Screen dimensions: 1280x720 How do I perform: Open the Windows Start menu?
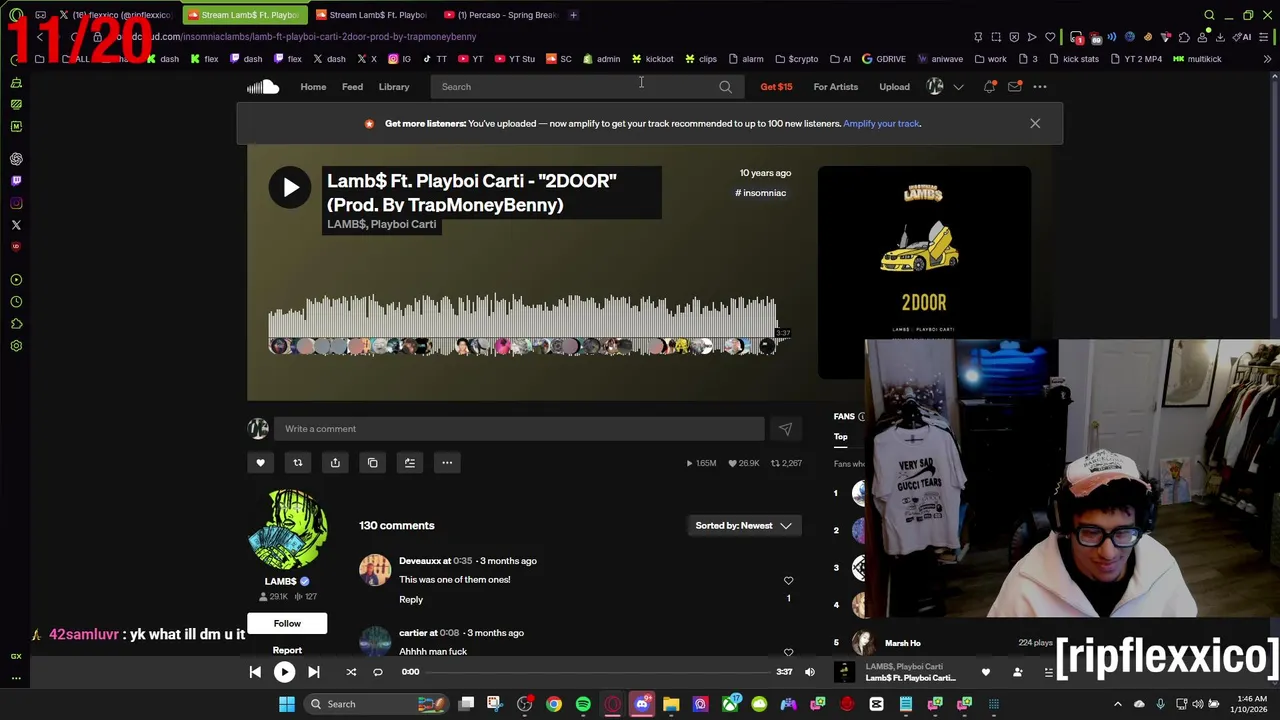pos(287,704)
